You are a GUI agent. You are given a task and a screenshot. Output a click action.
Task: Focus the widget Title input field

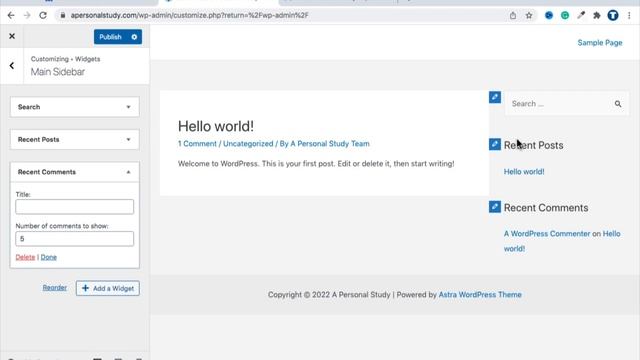pos(75,207)
